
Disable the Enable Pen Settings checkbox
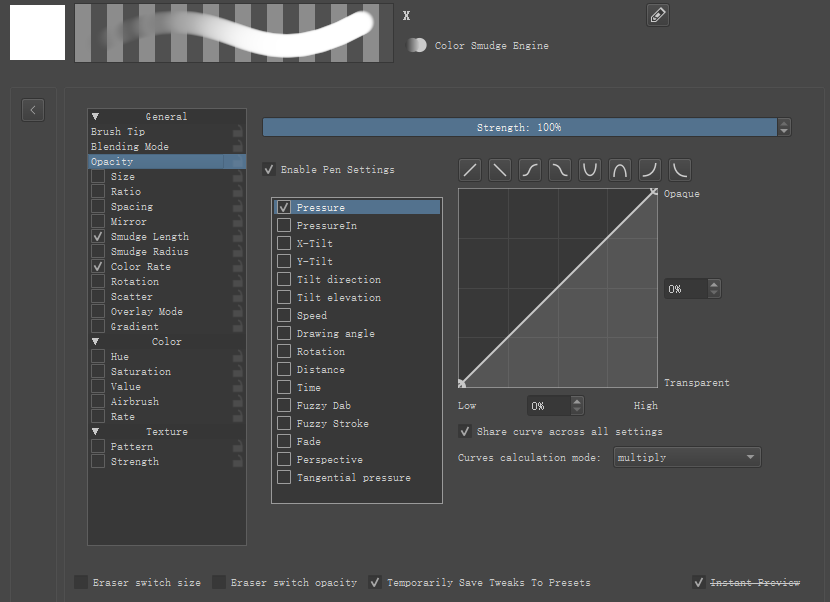click(x=269, y=170)
